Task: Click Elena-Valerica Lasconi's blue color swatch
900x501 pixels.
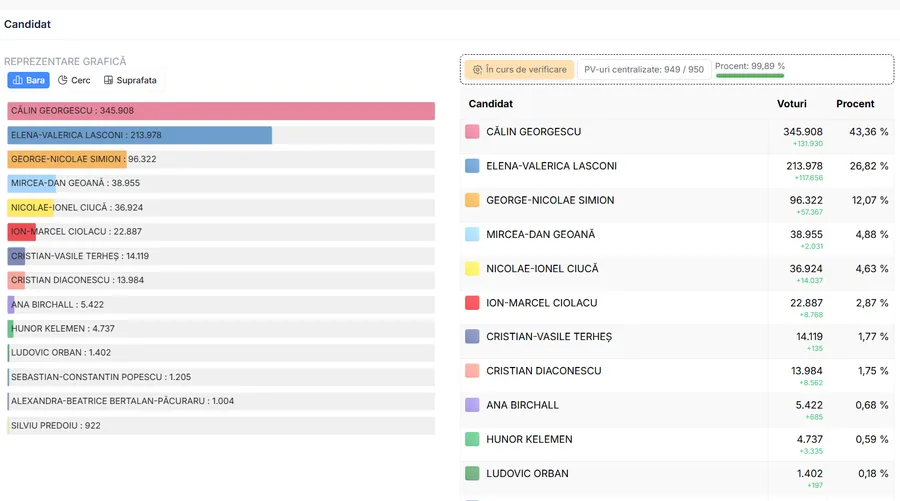Action: click(472, 166)
